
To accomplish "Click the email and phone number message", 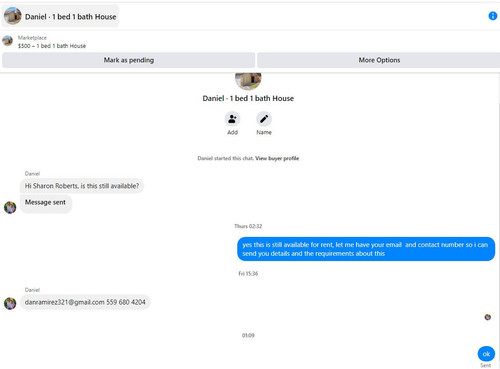I will point(85,302).
